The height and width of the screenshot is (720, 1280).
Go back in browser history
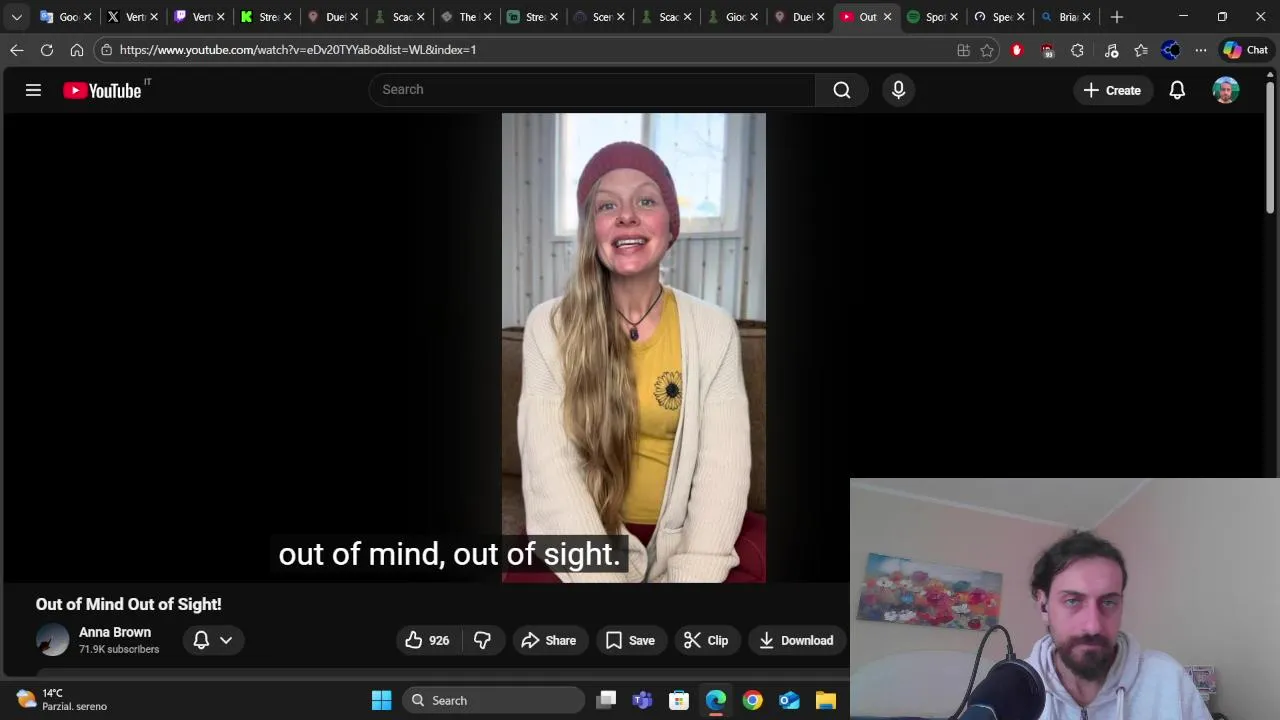click(x=17, y=50)
